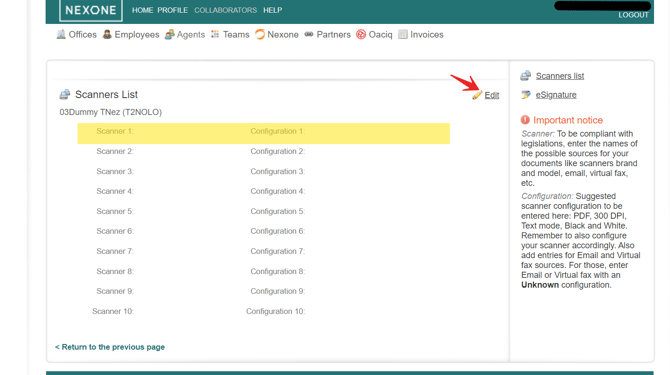
Task: Open the Invoices tab
Action: coord(427,35)
